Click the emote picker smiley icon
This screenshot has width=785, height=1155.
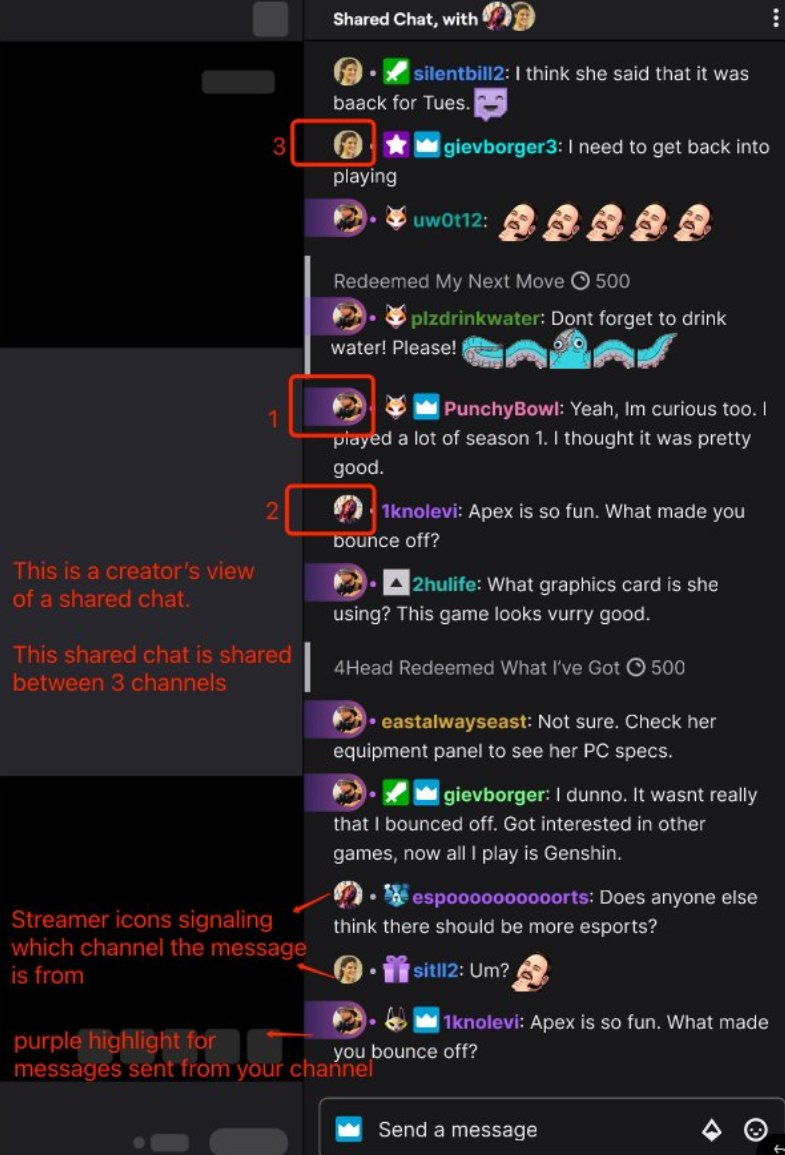coord(756,1129)
